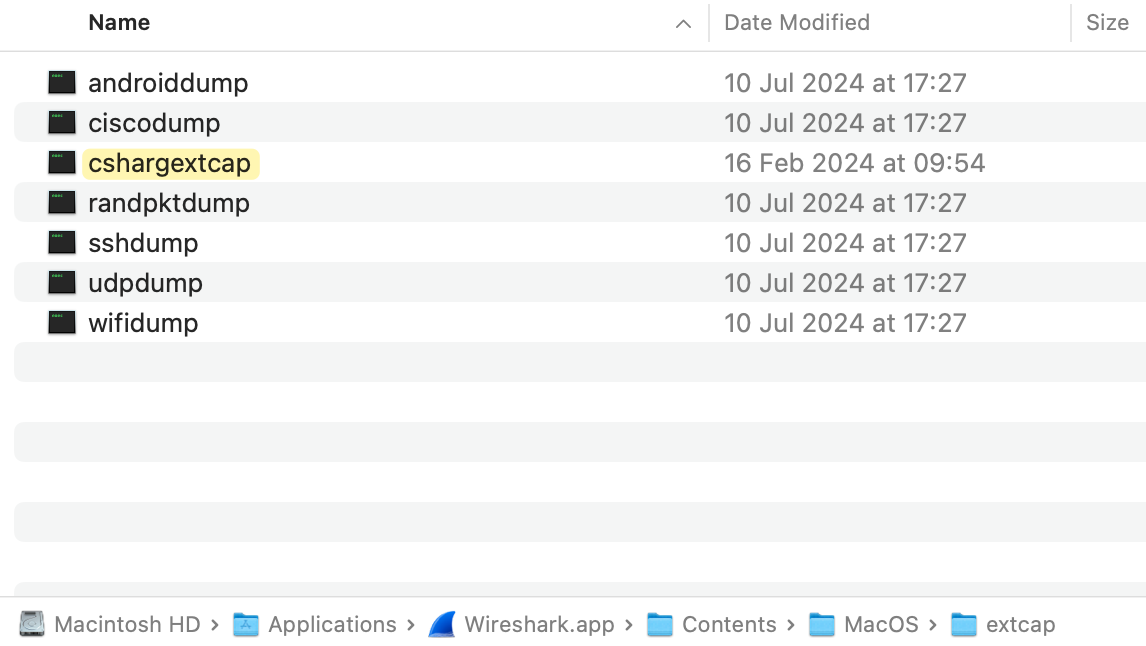Click the cshargextcap executable icon

62,163
